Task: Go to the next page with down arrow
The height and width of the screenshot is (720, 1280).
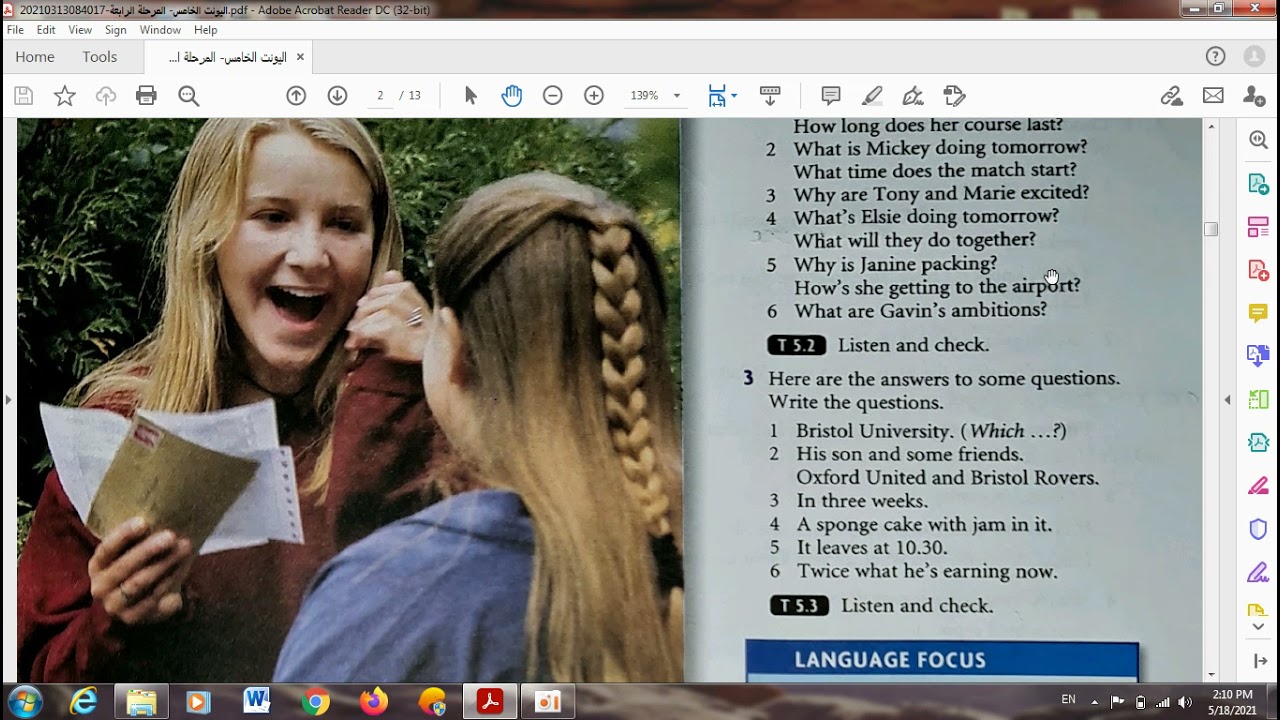Action: pyautogui.click(x=337, y=96)
